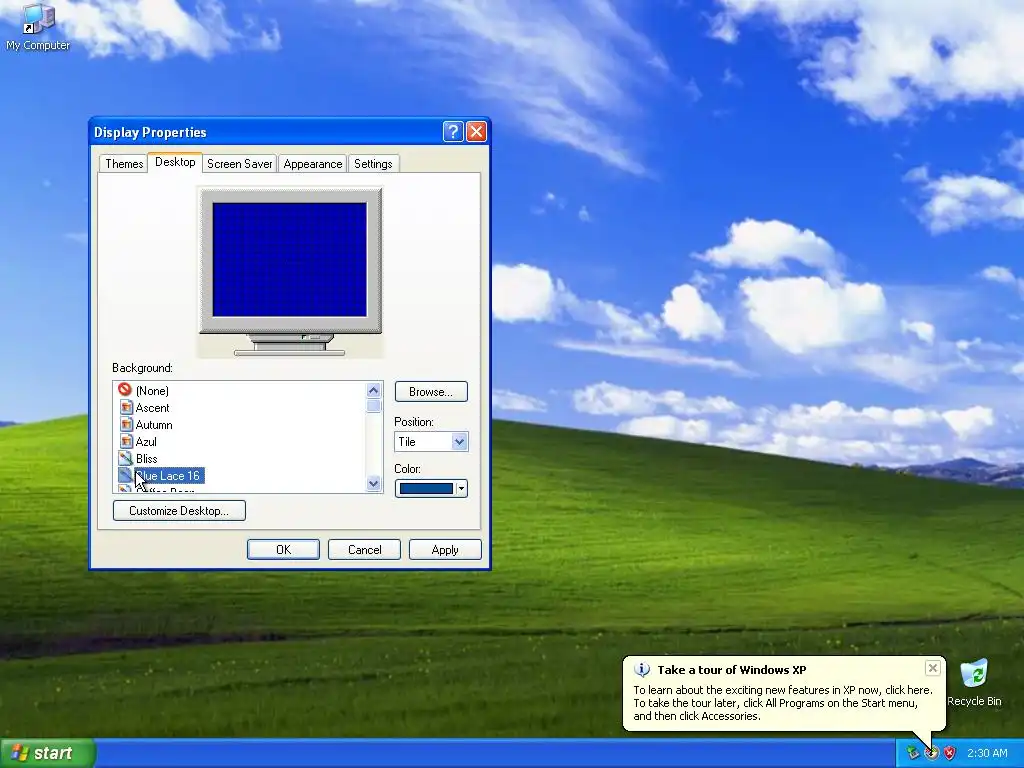This screenshot has height=768, width=1024.
Task: Click Cancel in Display Properties
Action: tap(364, 550)
